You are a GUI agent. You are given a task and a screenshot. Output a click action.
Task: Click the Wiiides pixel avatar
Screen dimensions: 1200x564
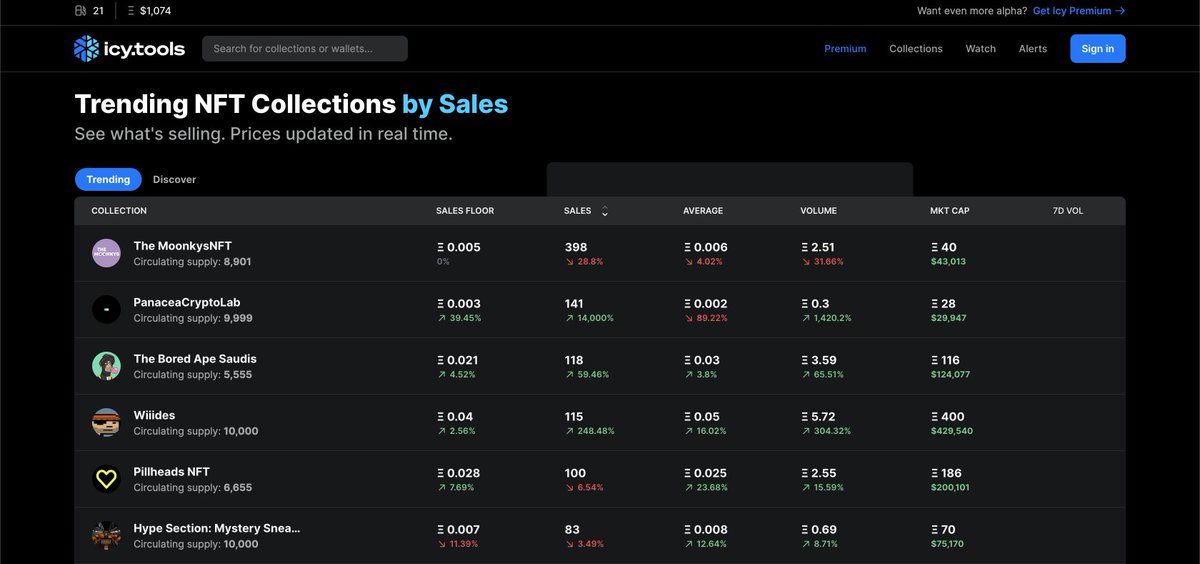[x=106, y=423]
